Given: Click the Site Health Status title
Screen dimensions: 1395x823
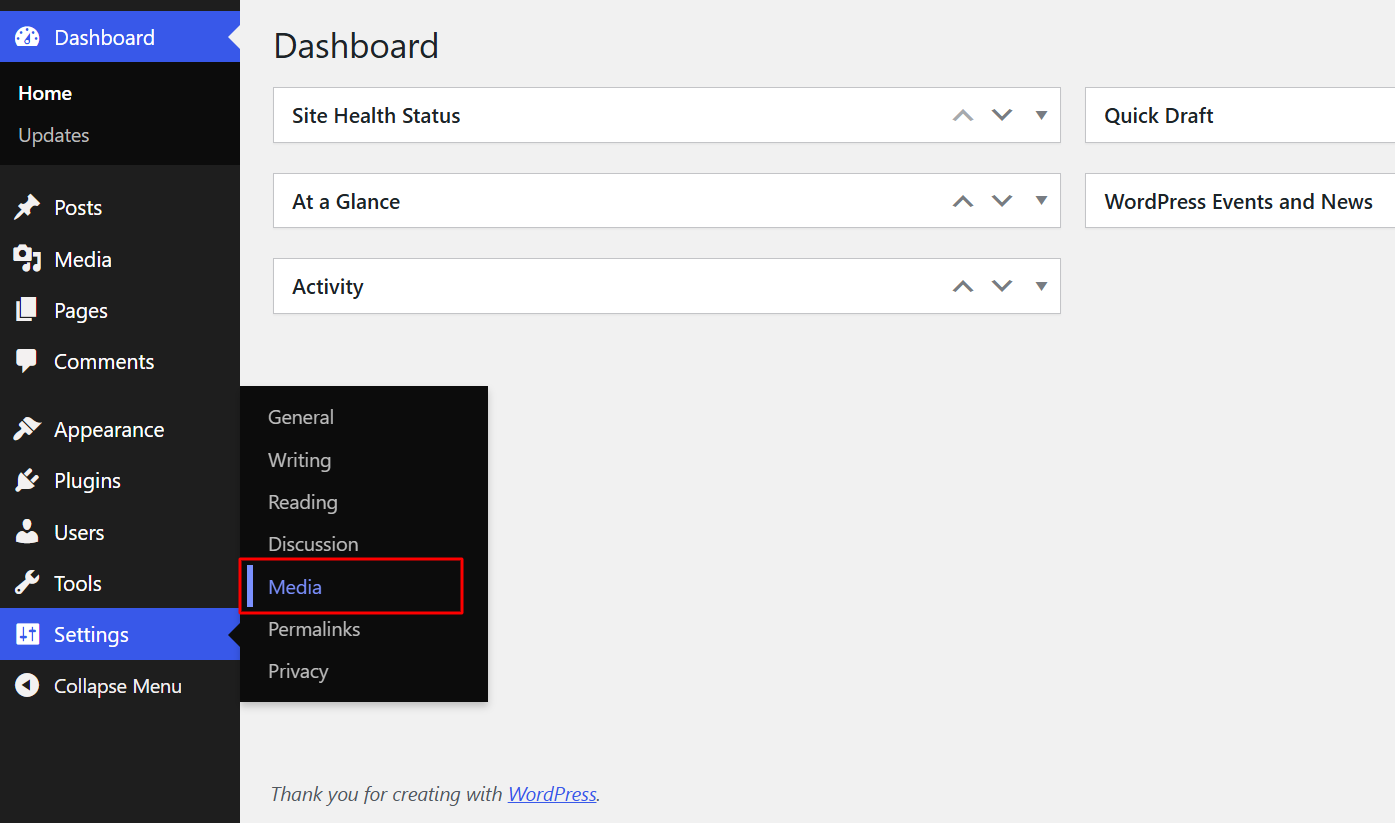Looking at the screenshot, I should coord(376,115).
